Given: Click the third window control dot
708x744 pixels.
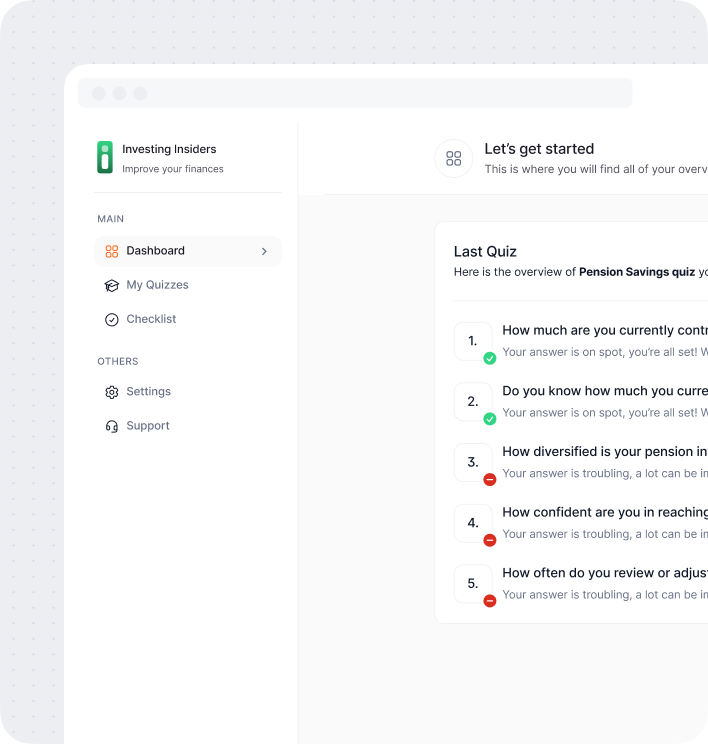Looking at the screenshot, I should [140, 93].
